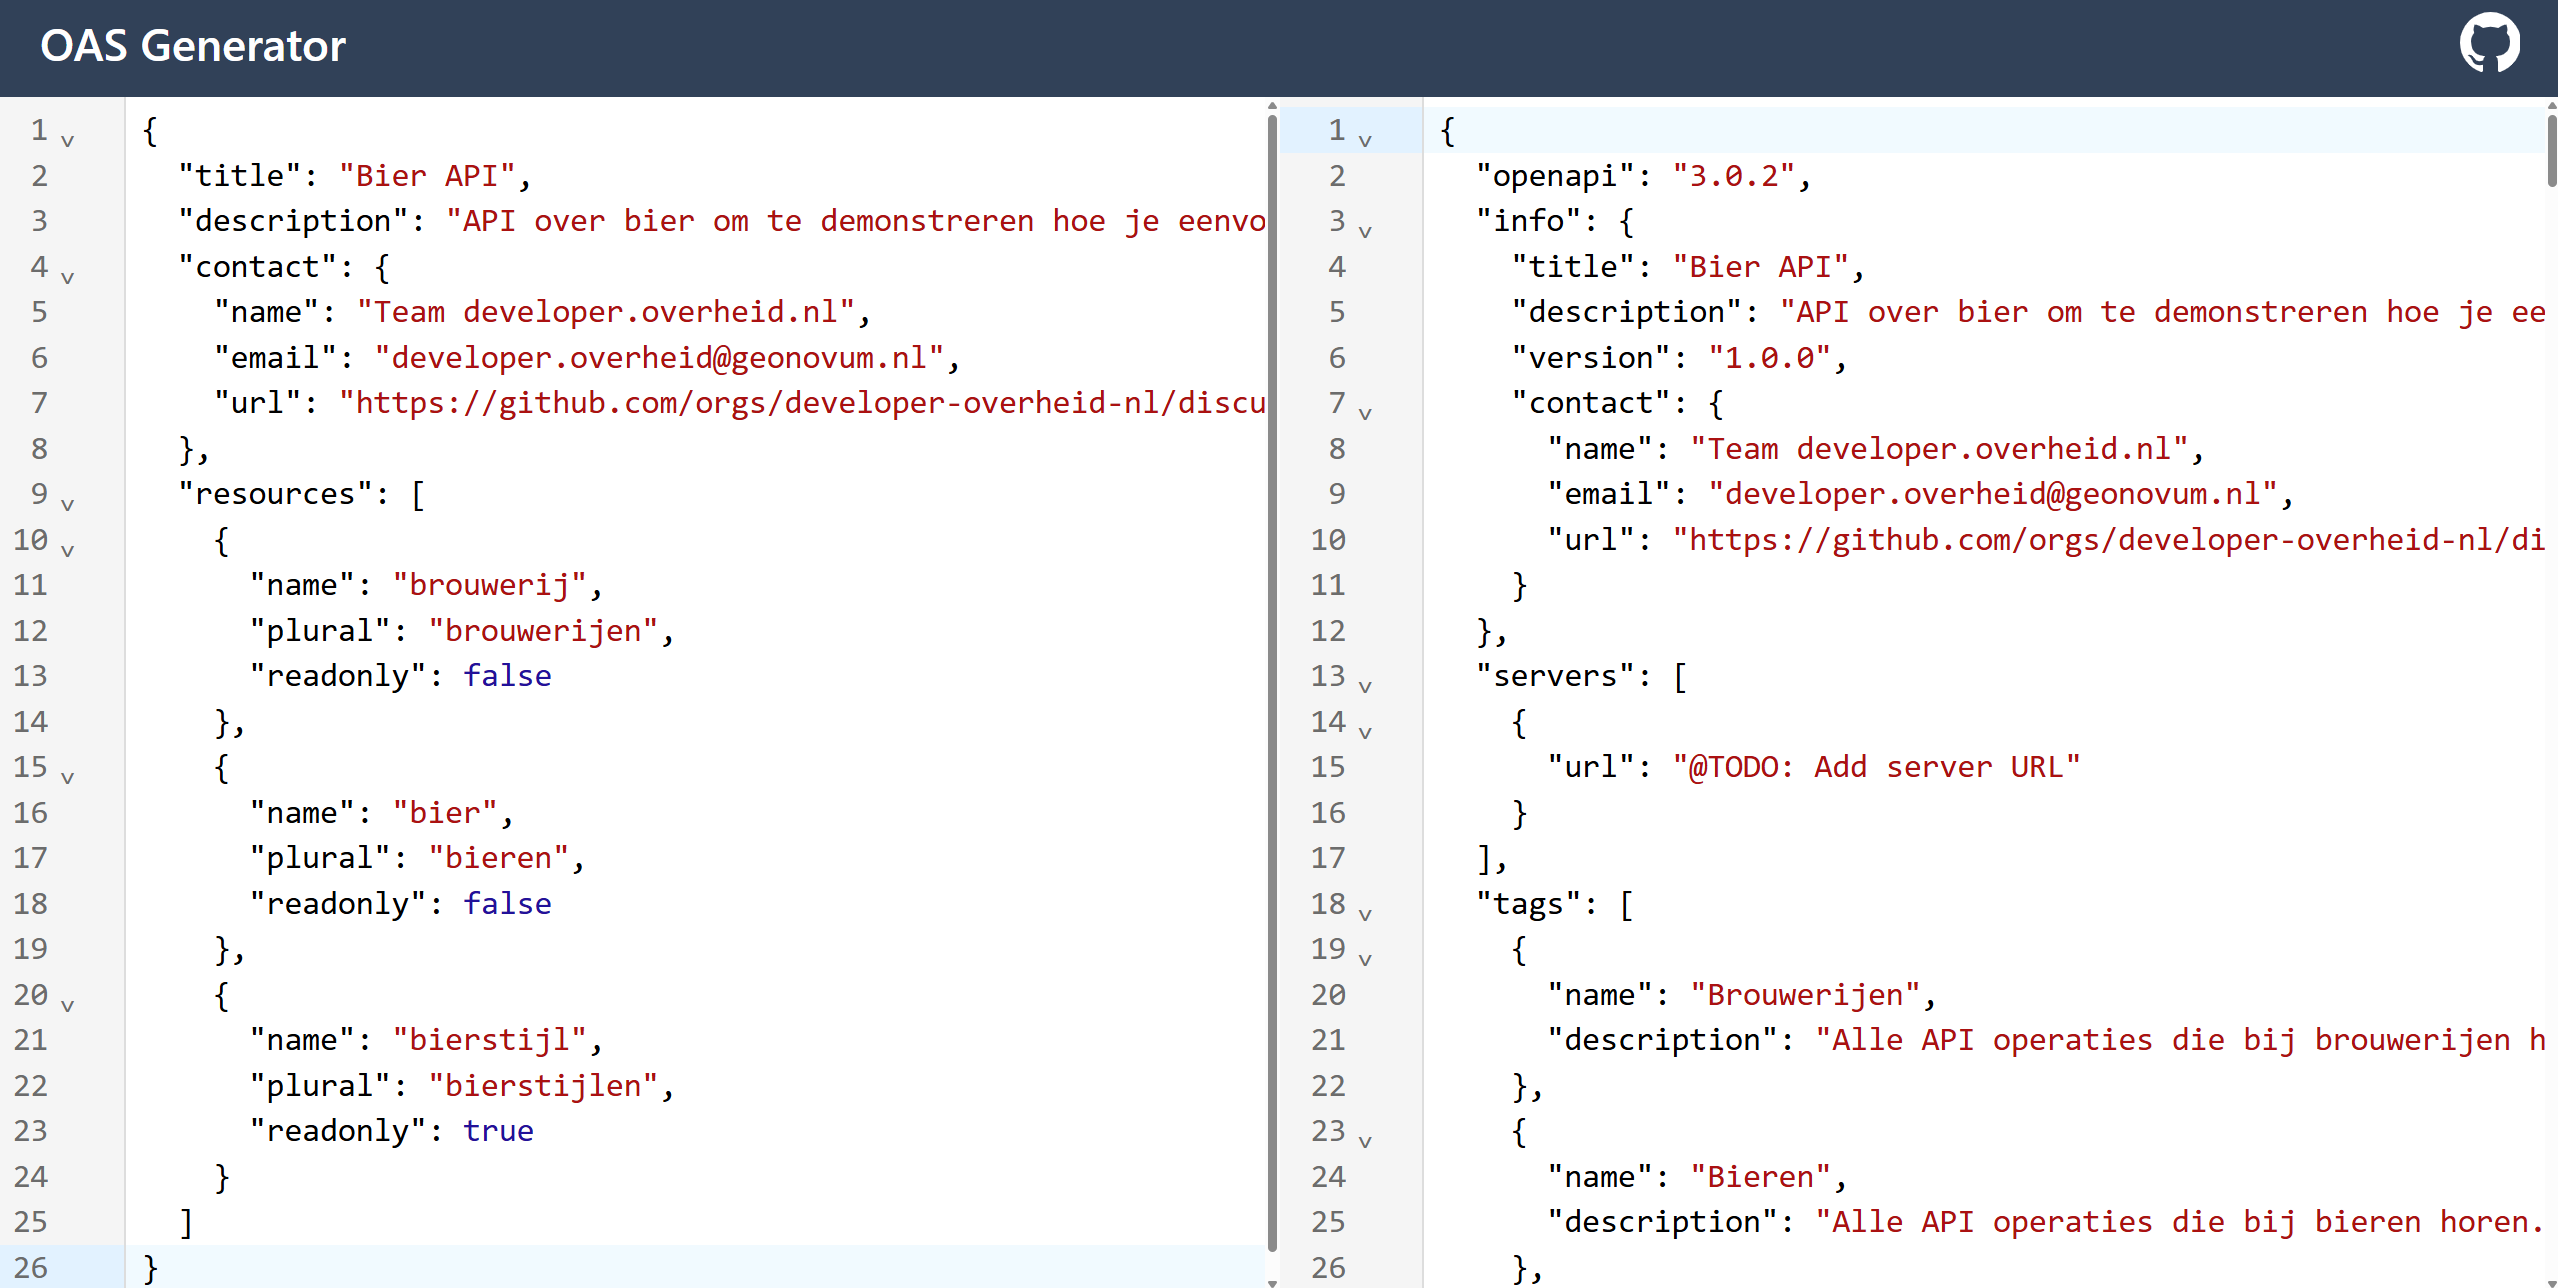Collapse the info block in right editor
The height and width of the screenshot is (1288, 2558).
[x=1365, y=231]
